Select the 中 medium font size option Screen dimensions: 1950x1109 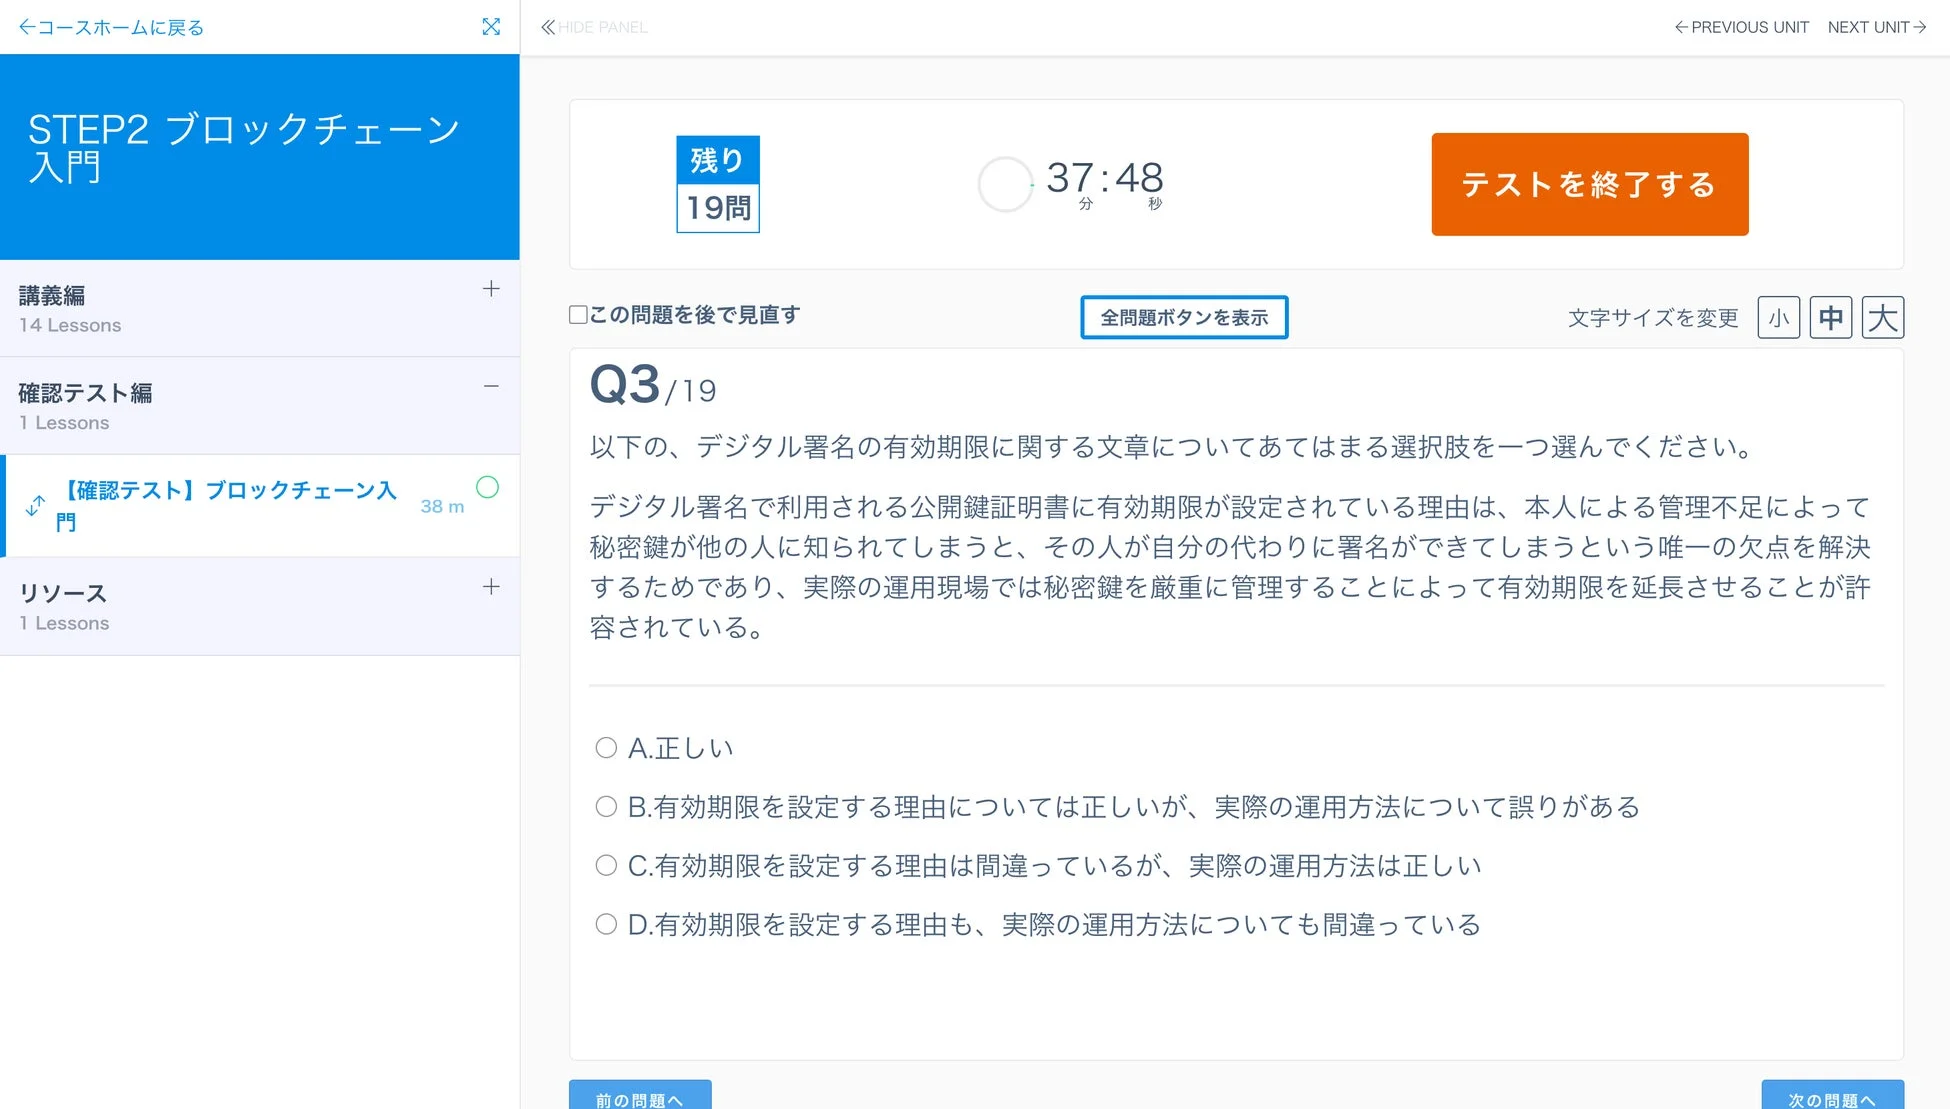point(1830,317)
